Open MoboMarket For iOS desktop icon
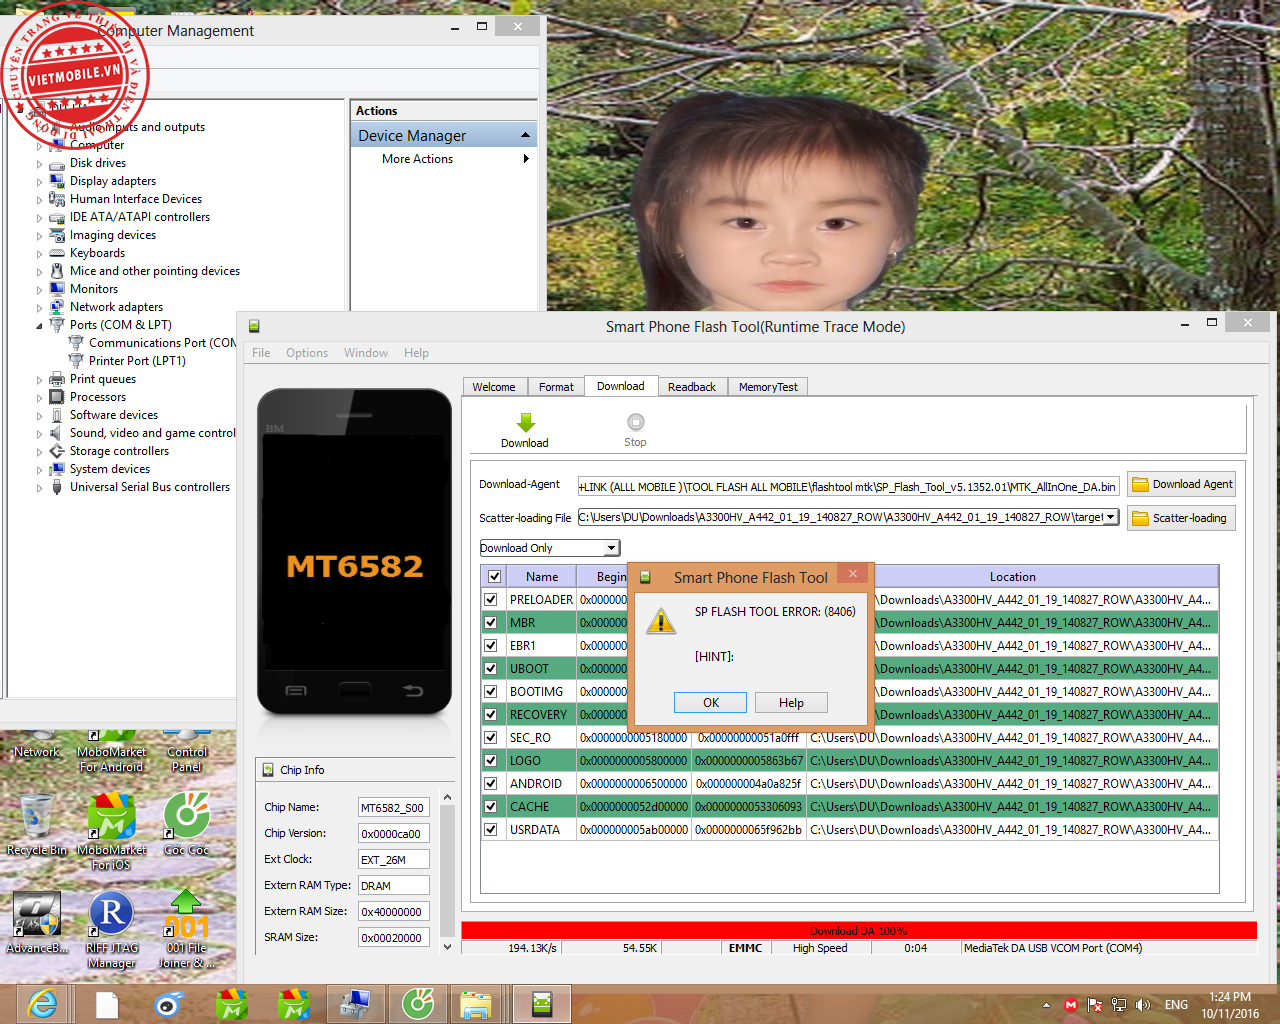1280x1024 pixels. pyautogui.click(x=111, y=830)
